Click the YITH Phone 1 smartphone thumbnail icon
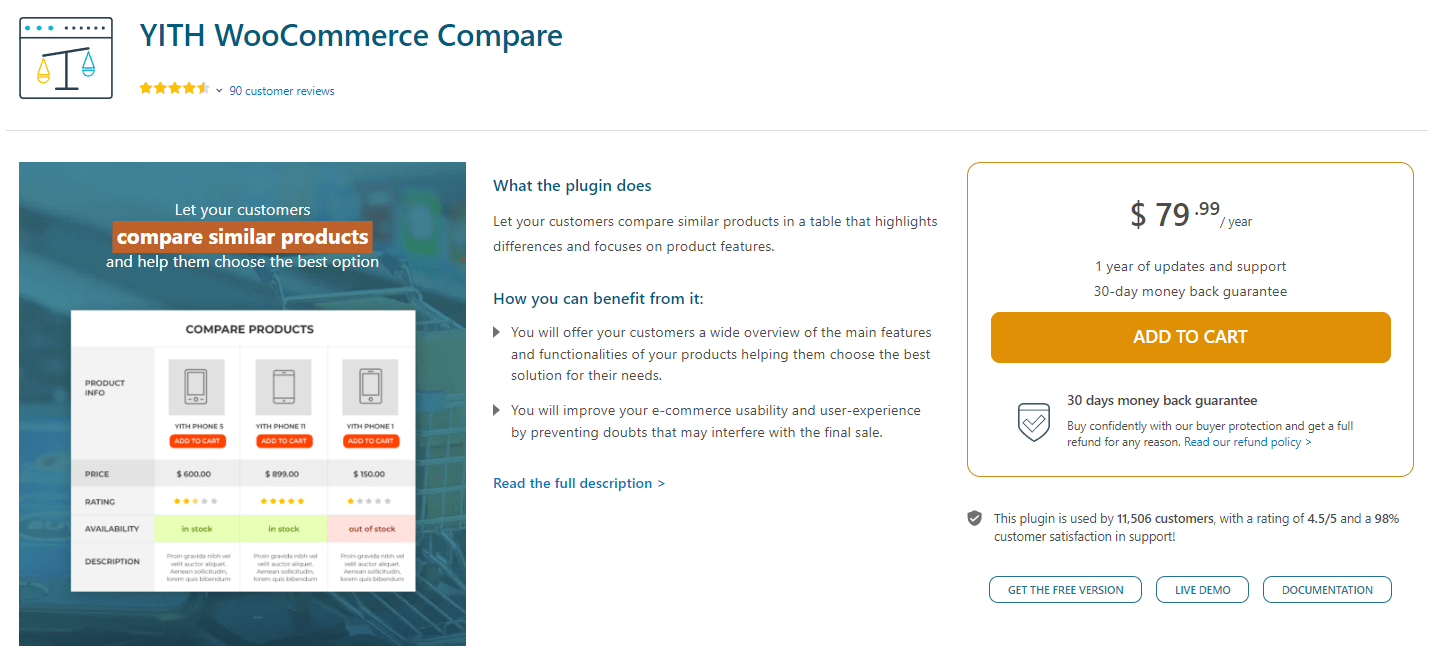This screenshot has width=1437, height=646. click(x=370, y=387)
